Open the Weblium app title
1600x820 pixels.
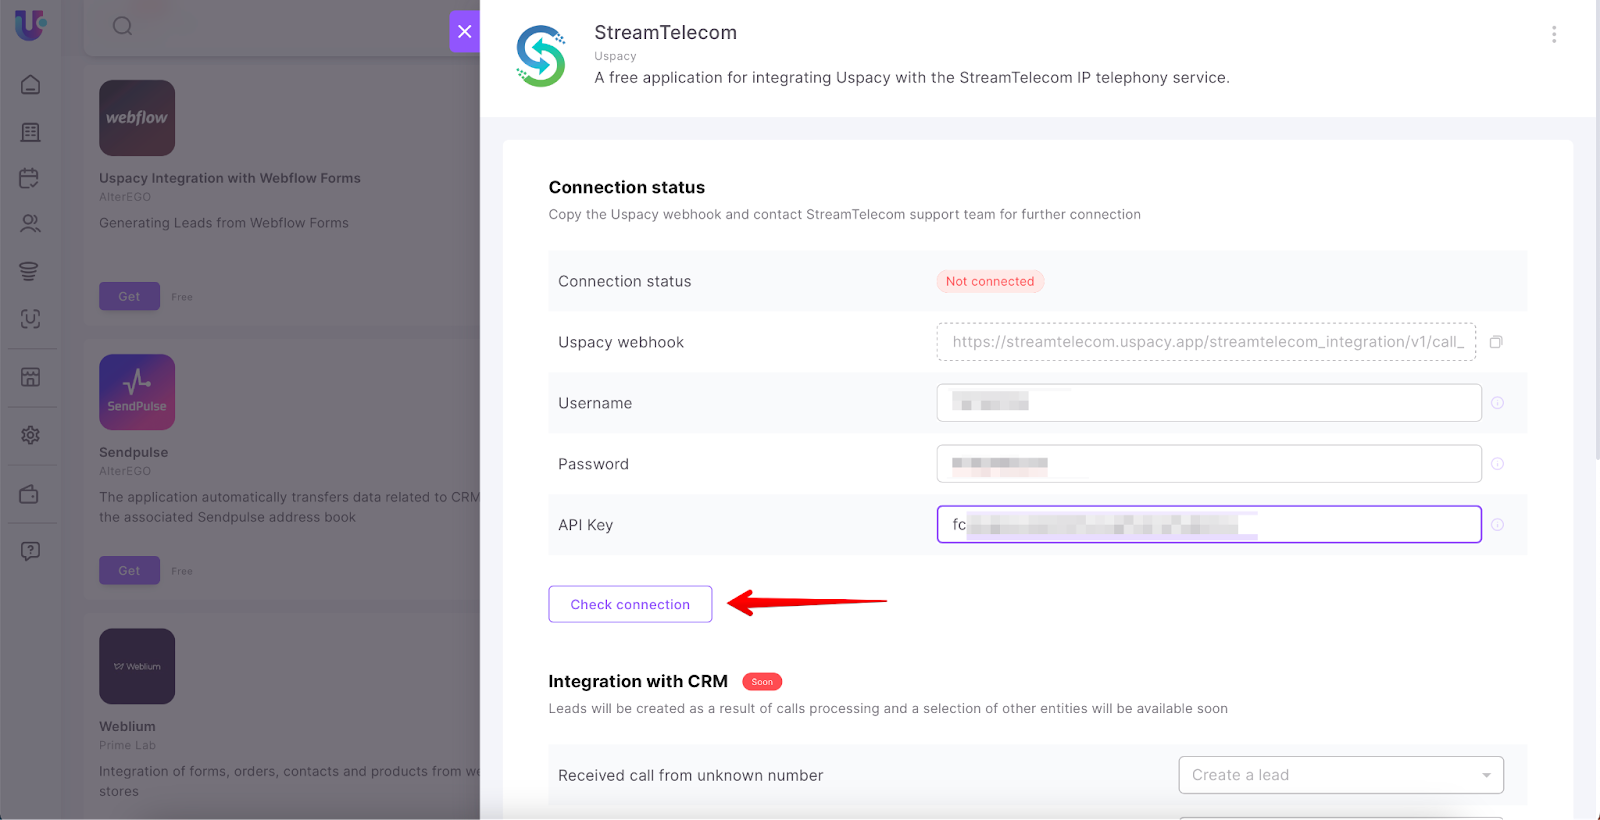127,726
